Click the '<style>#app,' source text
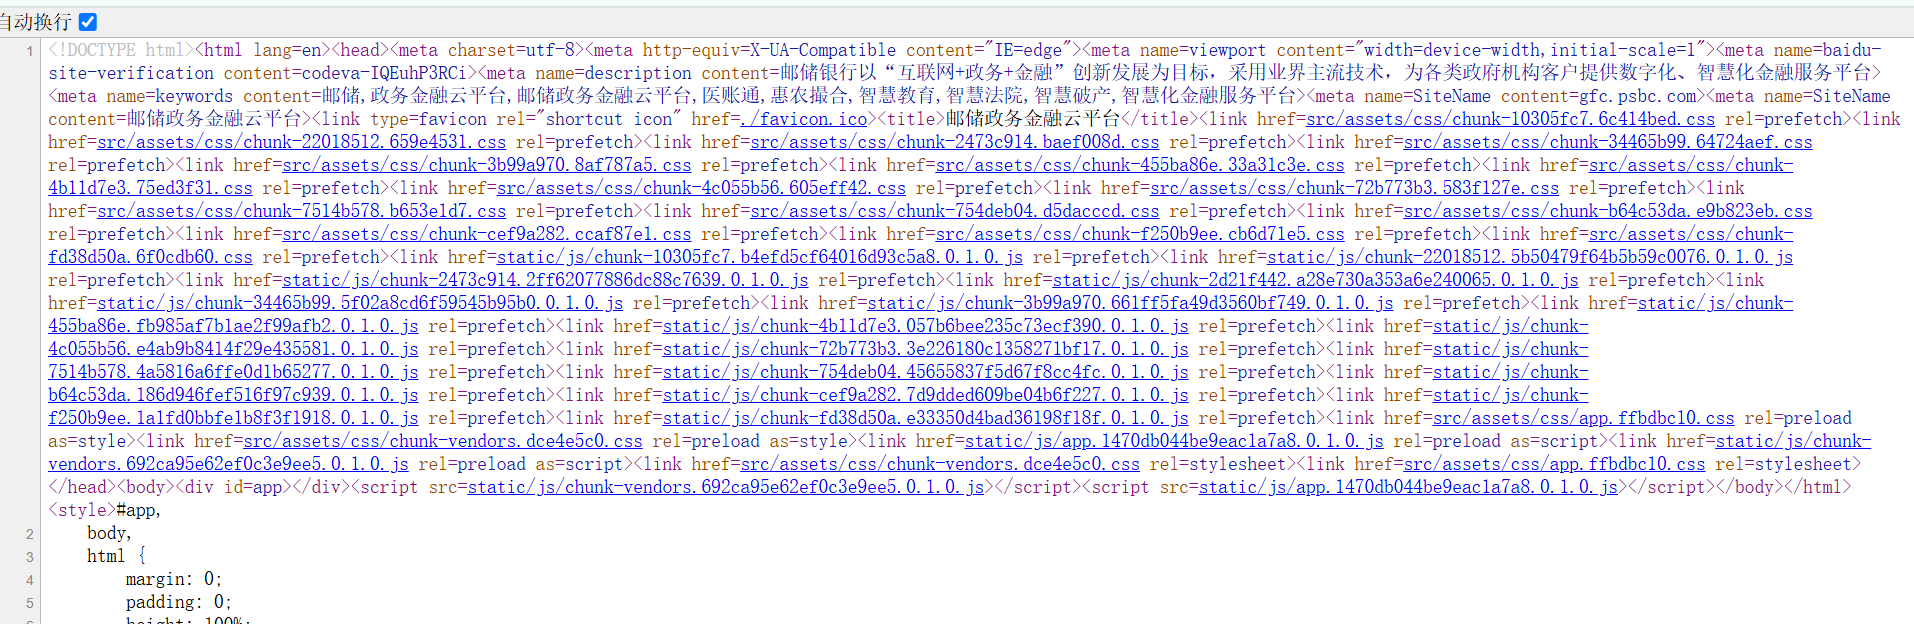 tap(105, 510)
